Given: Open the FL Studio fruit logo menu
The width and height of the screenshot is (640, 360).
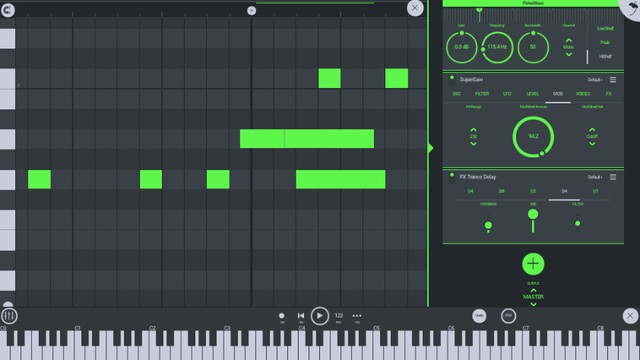Looking at the screenshot, I should (x=631, y=8).
